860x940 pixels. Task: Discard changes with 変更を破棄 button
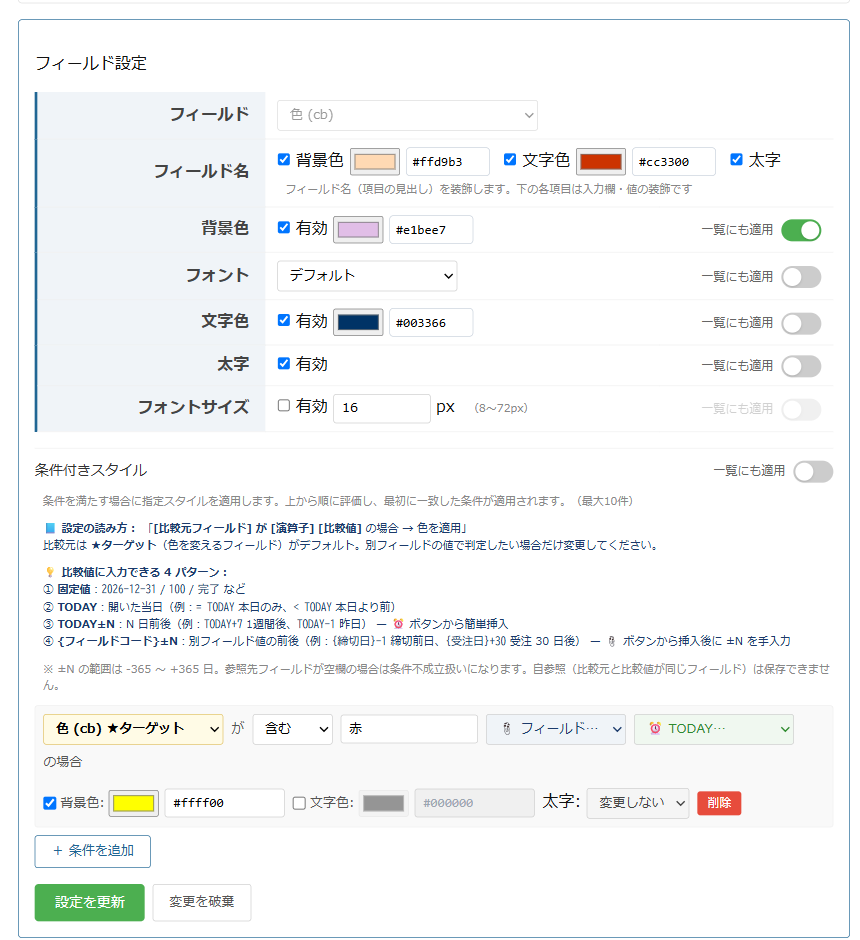202,902
